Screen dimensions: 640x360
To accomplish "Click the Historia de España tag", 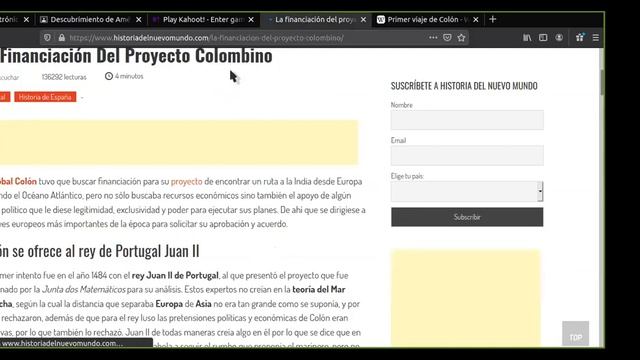I will (x=45, y=97).
